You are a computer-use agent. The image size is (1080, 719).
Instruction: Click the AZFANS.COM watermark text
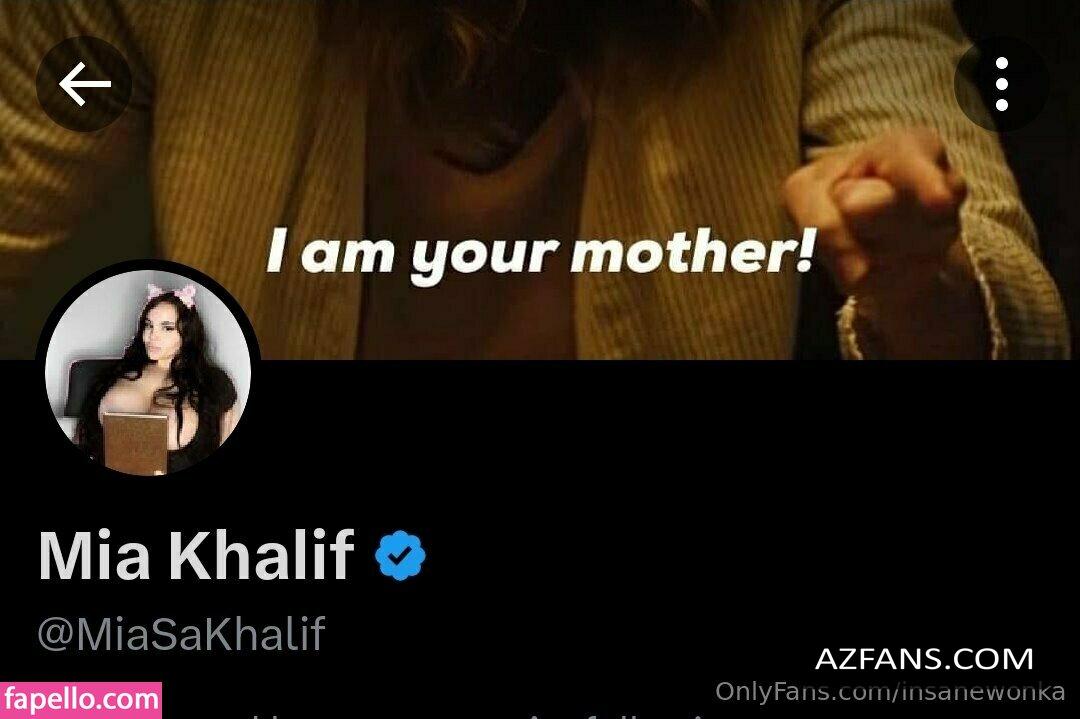click(x=924, y=659)
